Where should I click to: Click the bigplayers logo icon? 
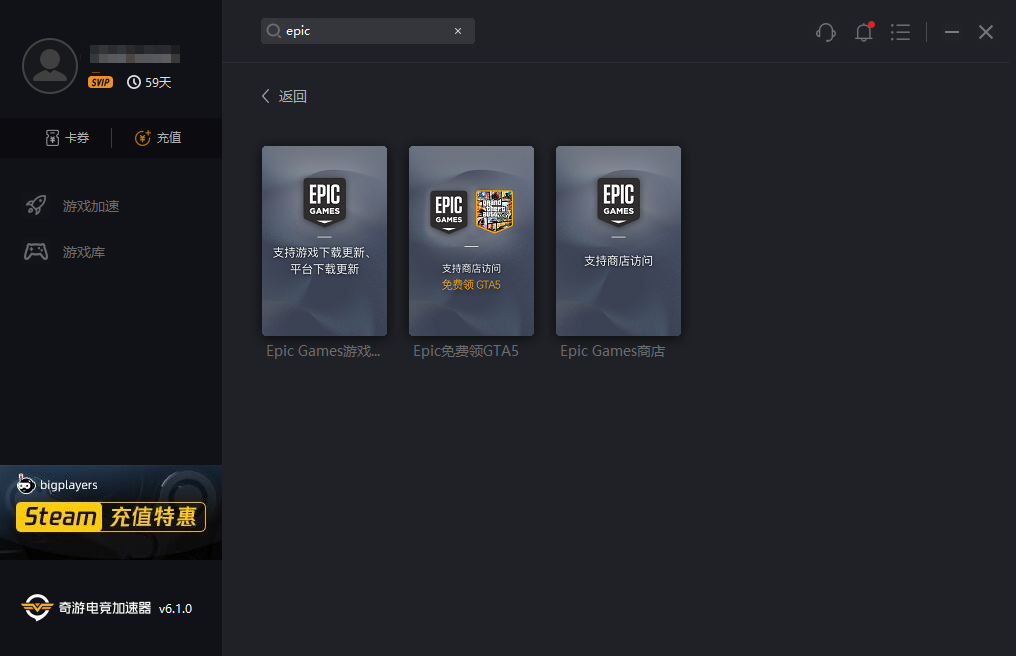point(26,484)
